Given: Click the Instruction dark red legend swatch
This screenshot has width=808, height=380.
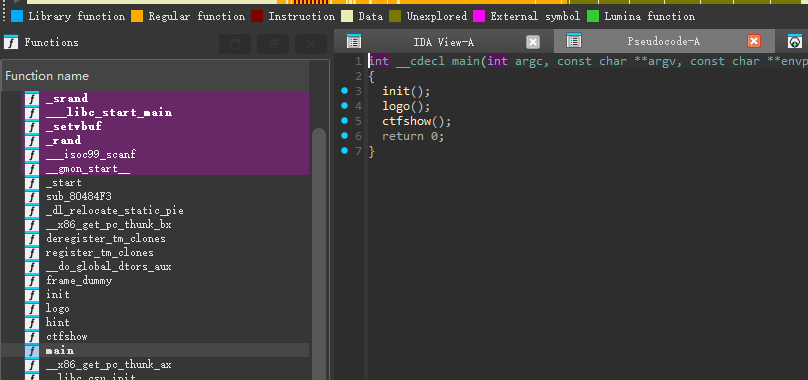Looking at the screenshot, I should (257, 16).
